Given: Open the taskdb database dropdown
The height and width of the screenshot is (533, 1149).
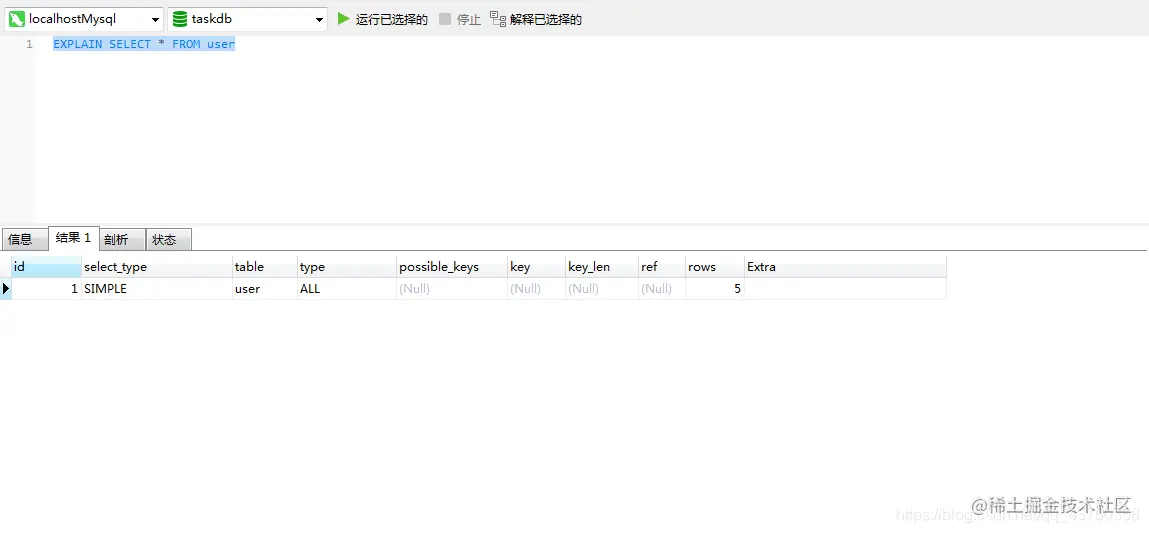Looking at the screenshot, I should click(x=247, y=20).
